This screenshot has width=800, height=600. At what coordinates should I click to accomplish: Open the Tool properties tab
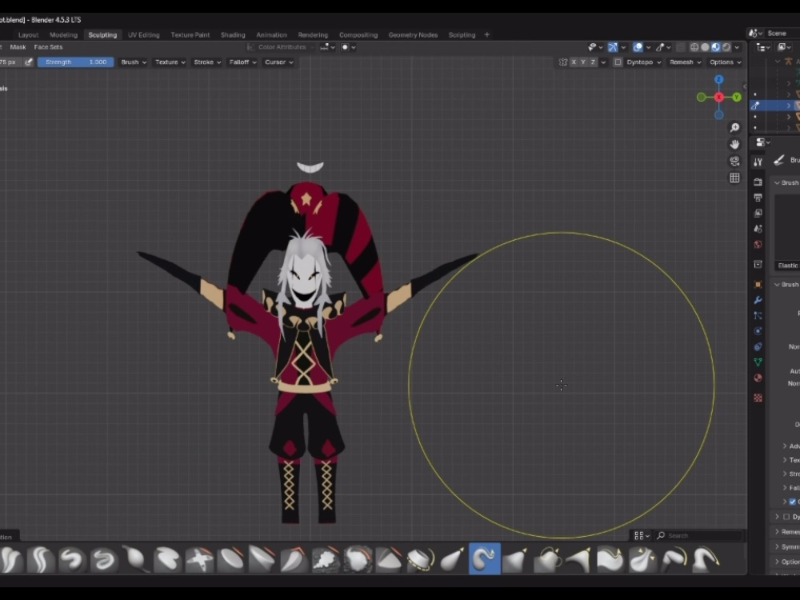(758, 162)
